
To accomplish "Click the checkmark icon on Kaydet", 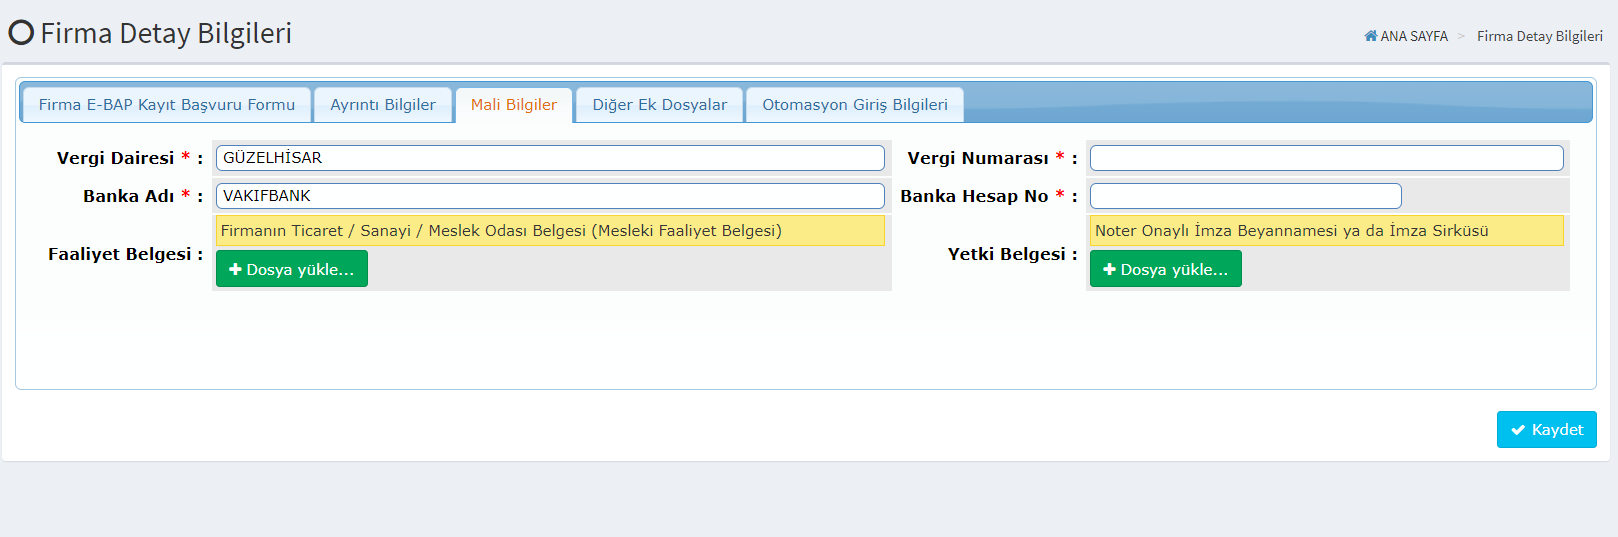I will coord(1518,430).
